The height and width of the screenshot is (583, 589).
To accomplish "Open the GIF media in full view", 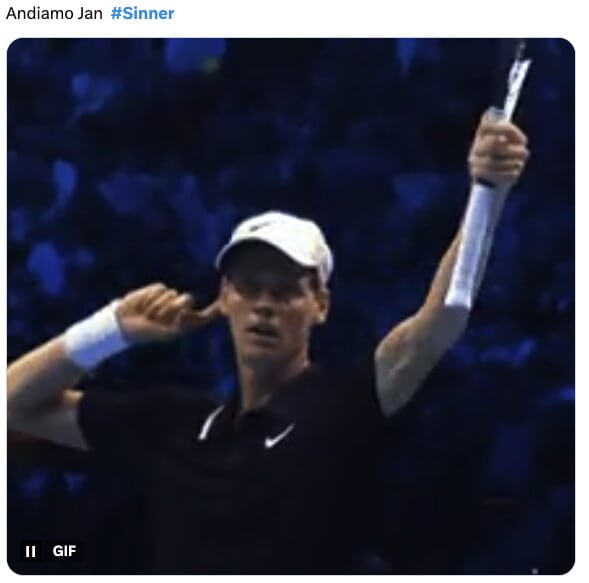I will coord(291,306).
